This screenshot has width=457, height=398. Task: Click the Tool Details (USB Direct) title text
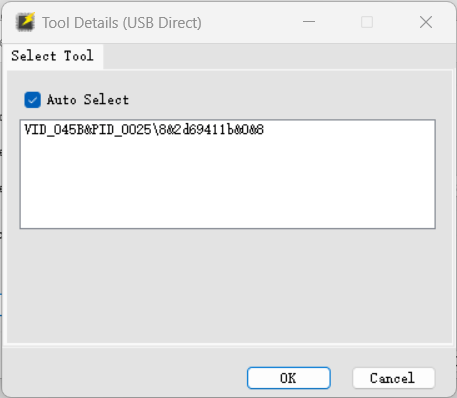coord(122,23)
